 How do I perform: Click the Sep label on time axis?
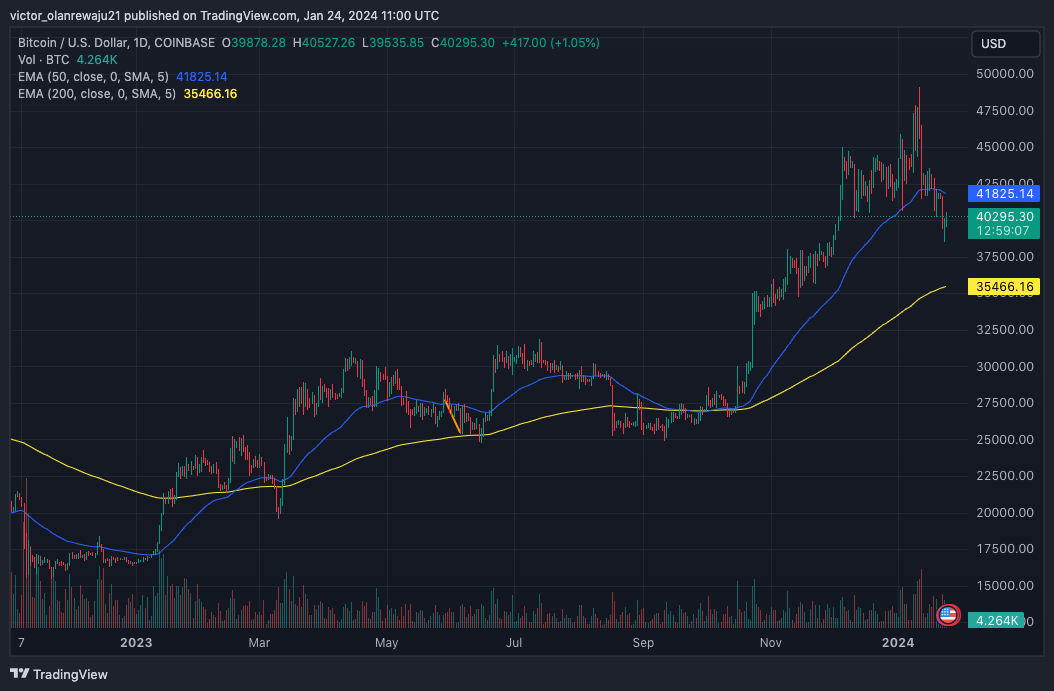click(x=643, y=643)
